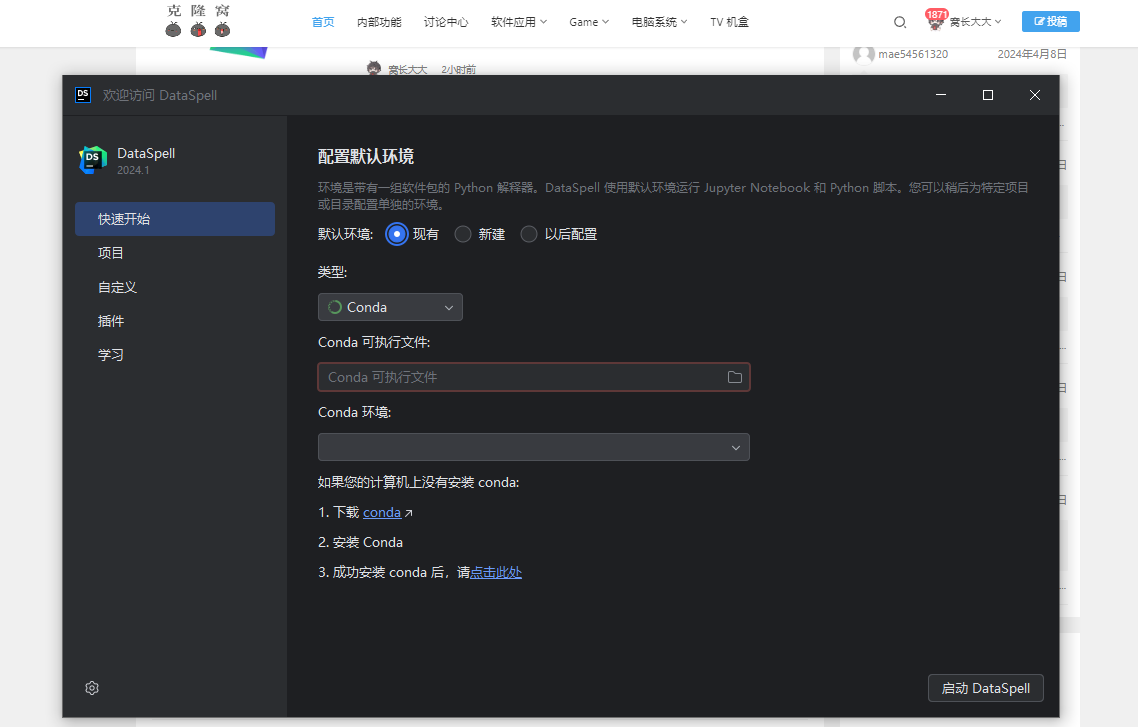This screenshot has height=727, width=1138.
Task: Click the 克隆窝 site logo
Action: pos(198,20)
